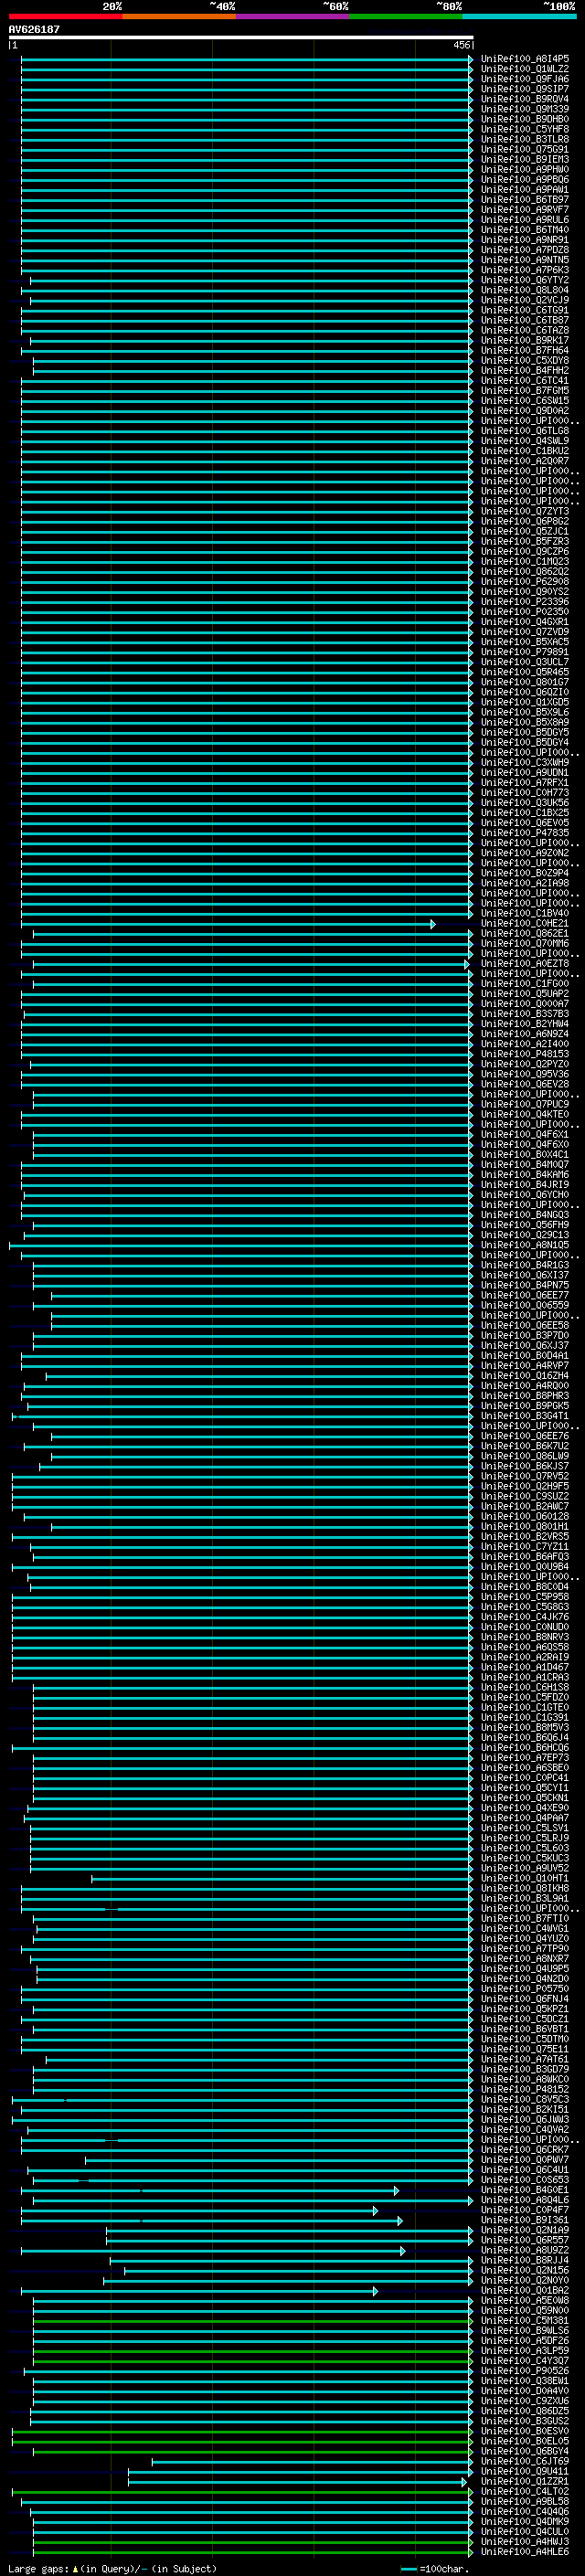Select the UniRef100_B3S7B3 entry
The height and width of the screenshot is (2576, 585).
coord(525,1013)
